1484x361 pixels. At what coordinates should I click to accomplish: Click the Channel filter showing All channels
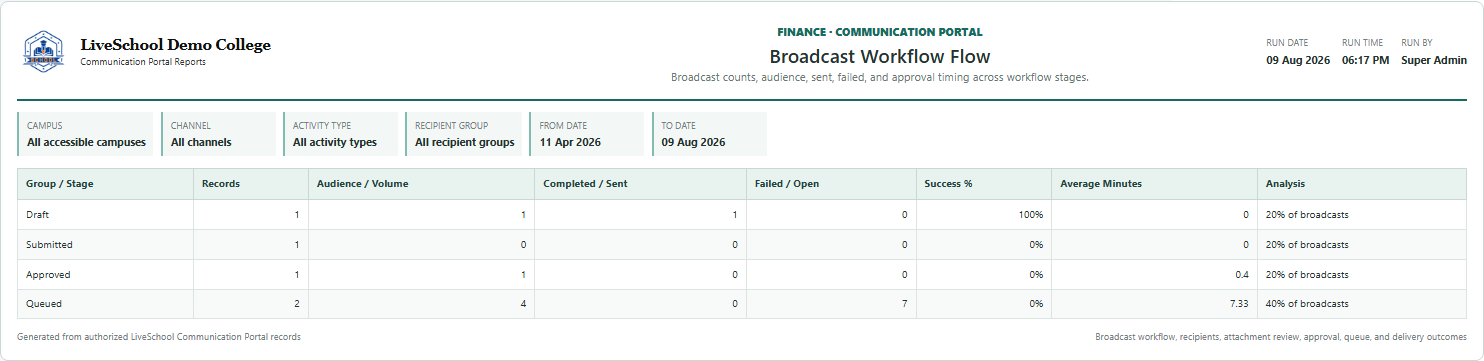218,134
